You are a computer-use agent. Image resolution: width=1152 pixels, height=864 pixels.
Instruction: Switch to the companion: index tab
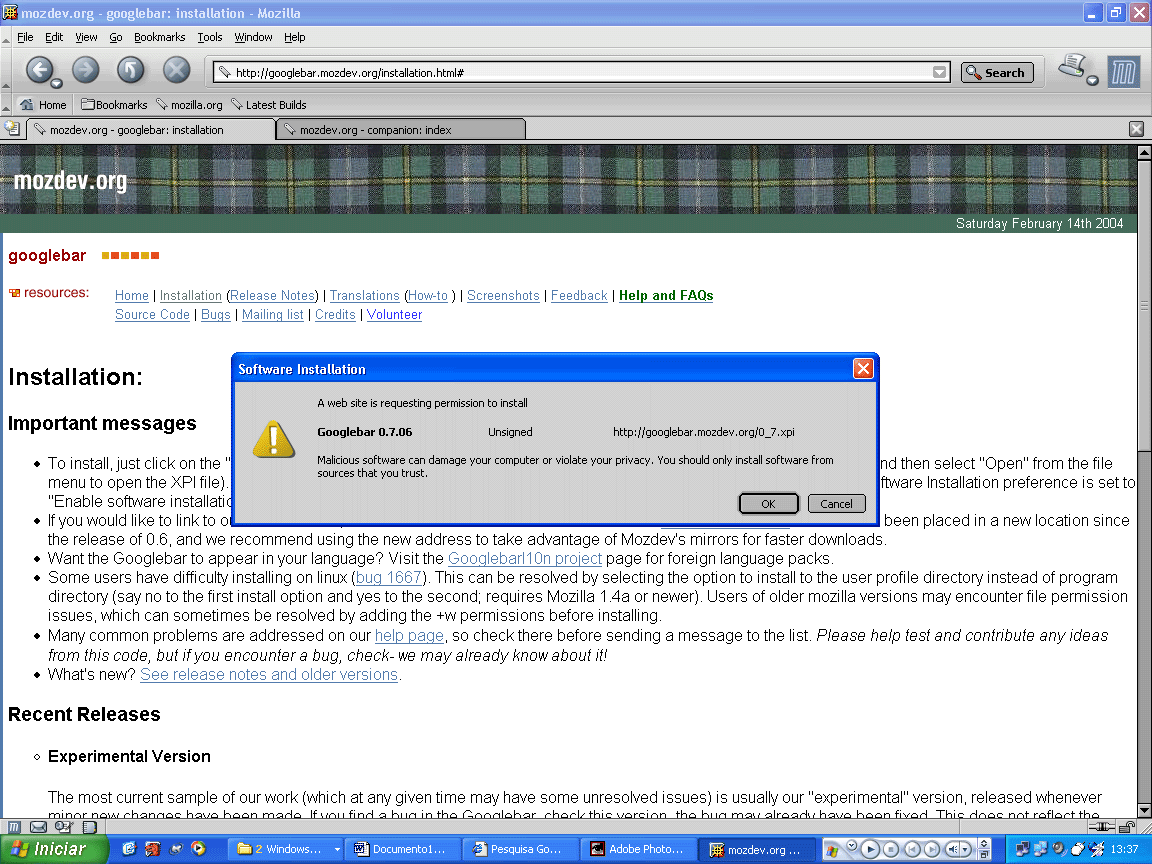pyautogui.click(x=401, y=129)
